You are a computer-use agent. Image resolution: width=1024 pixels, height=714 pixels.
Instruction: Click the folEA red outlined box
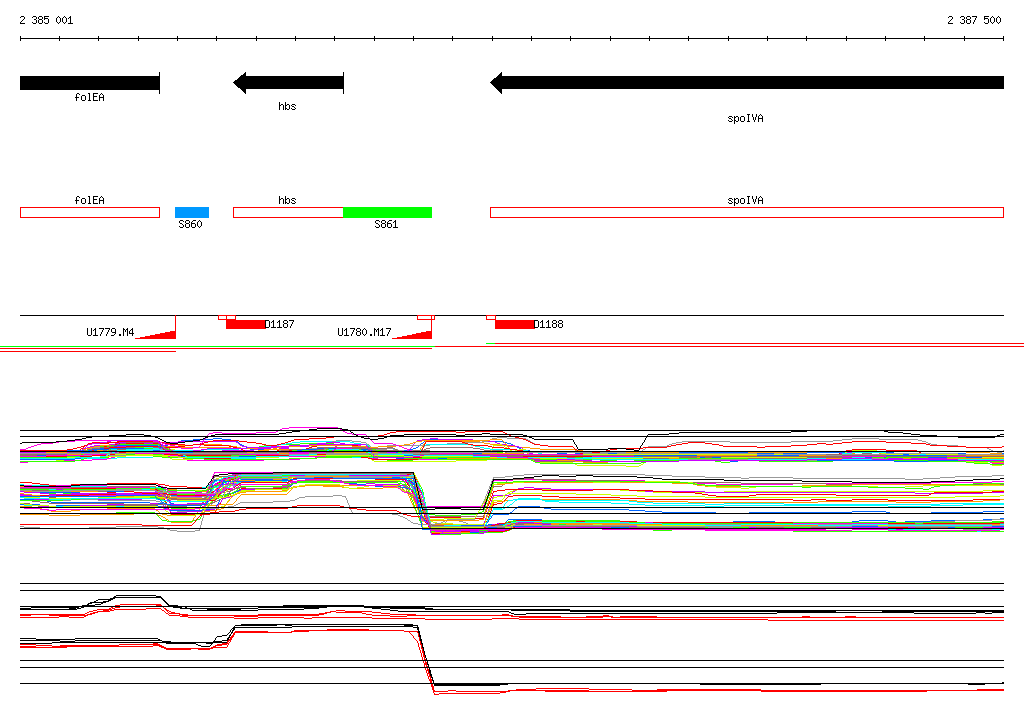coord(90,212)
